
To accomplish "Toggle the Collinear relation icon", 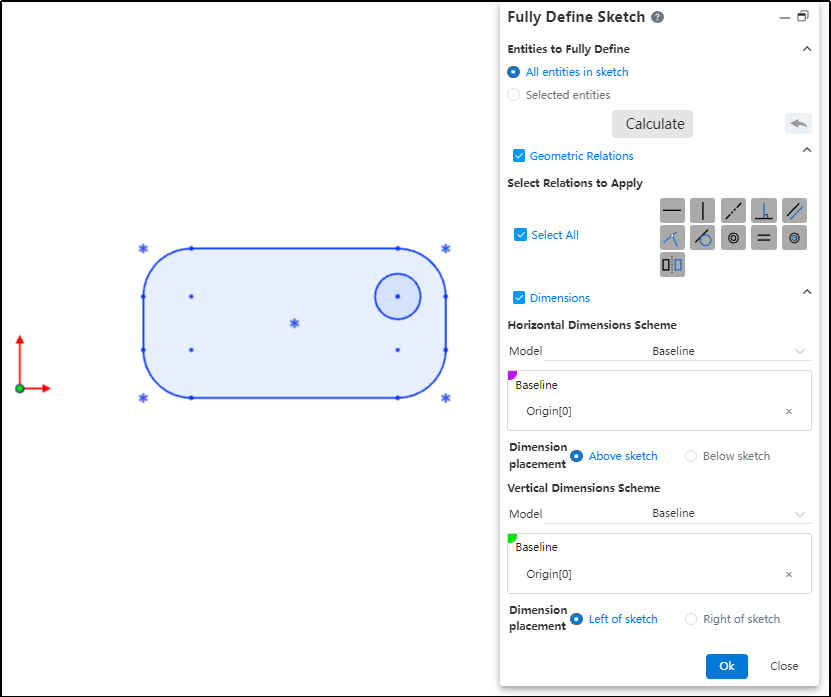I will tap(733, 210).
